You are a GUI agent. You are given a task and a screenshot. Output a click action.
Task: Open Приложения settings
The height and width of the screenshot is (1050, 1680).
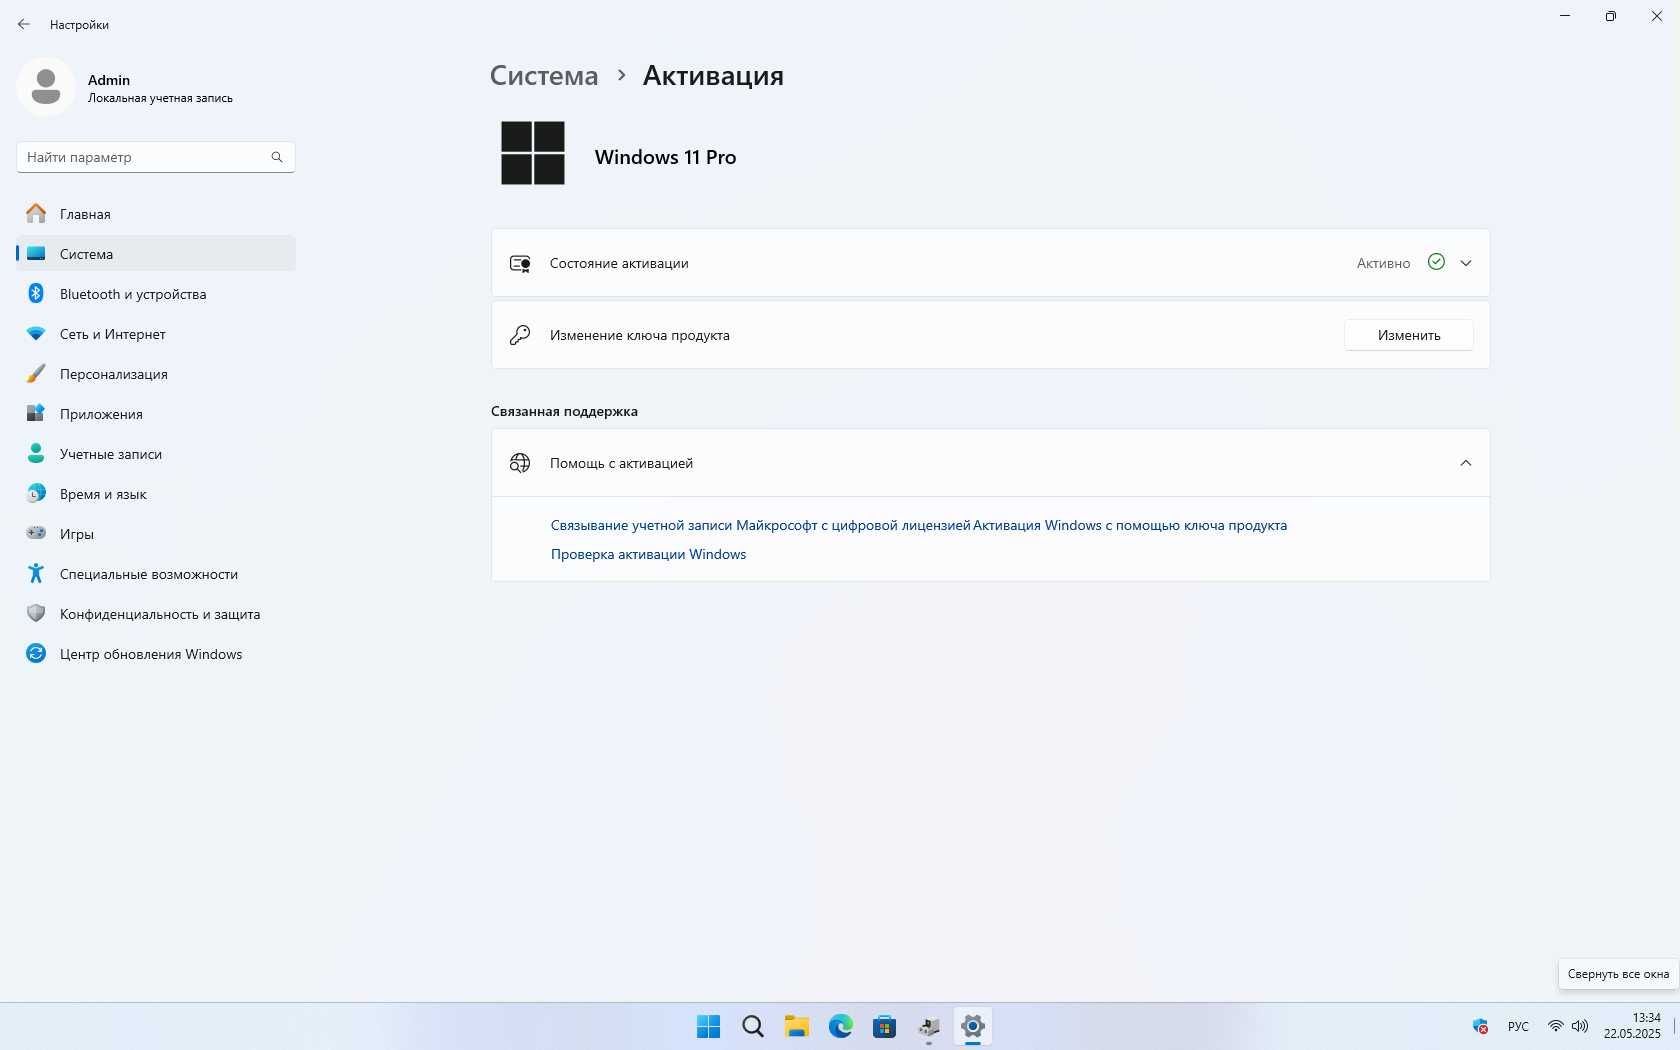pyautogui.click(x=156, y=414)
